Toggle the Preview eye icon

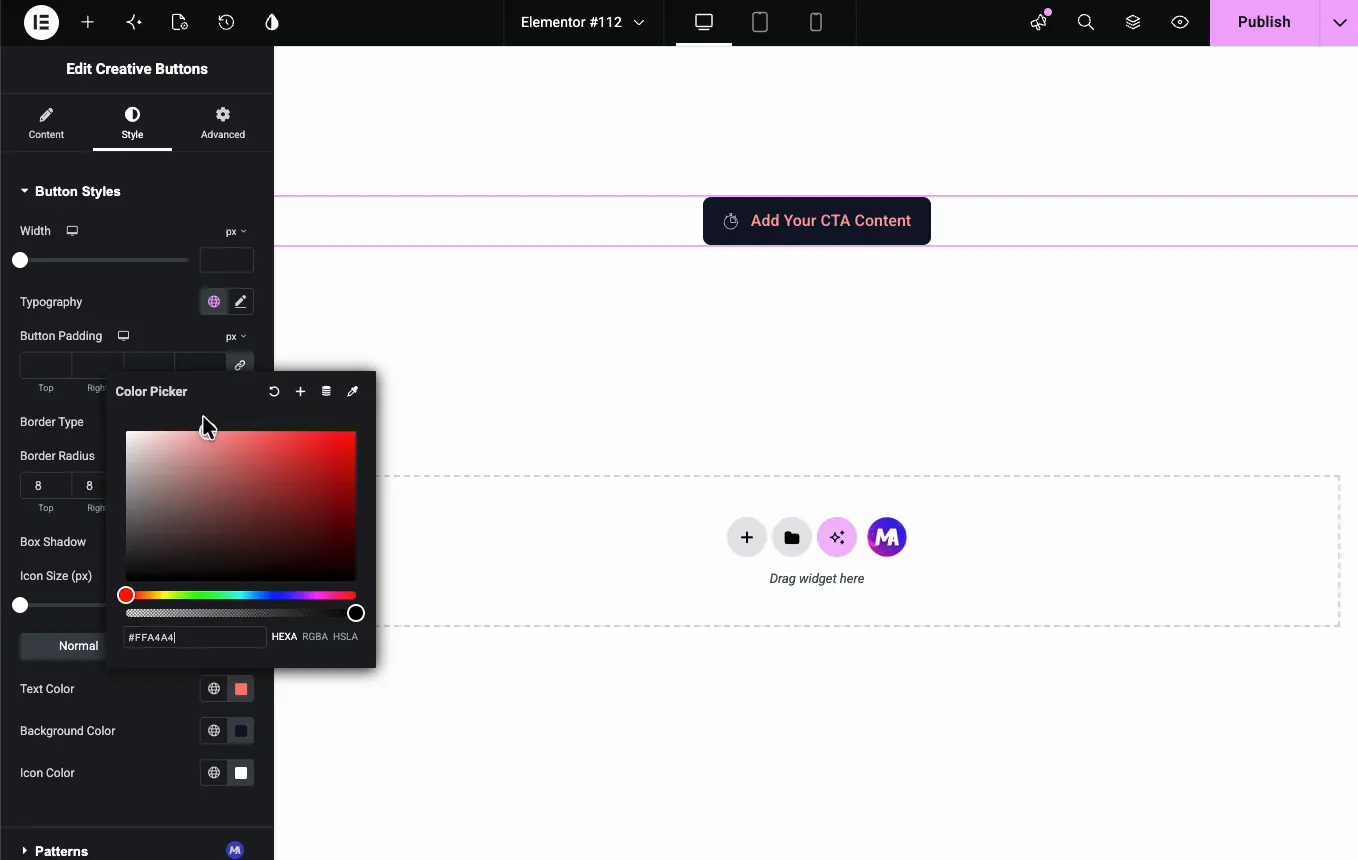1180,22
